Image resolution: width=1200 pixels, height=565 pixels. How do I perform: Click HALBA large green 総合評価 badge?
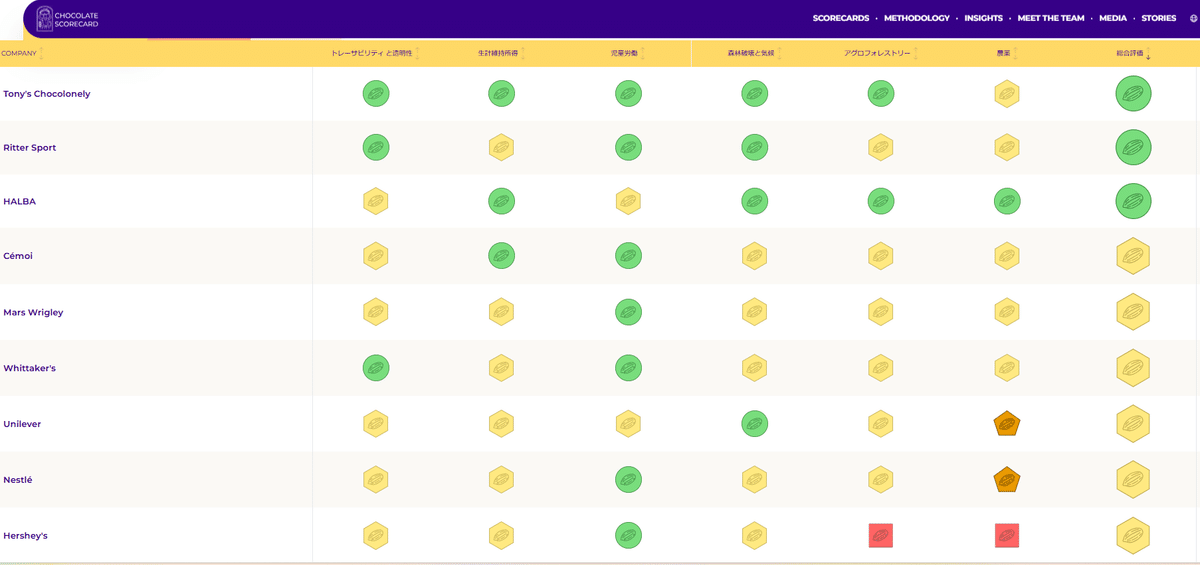pos(1133,202)
